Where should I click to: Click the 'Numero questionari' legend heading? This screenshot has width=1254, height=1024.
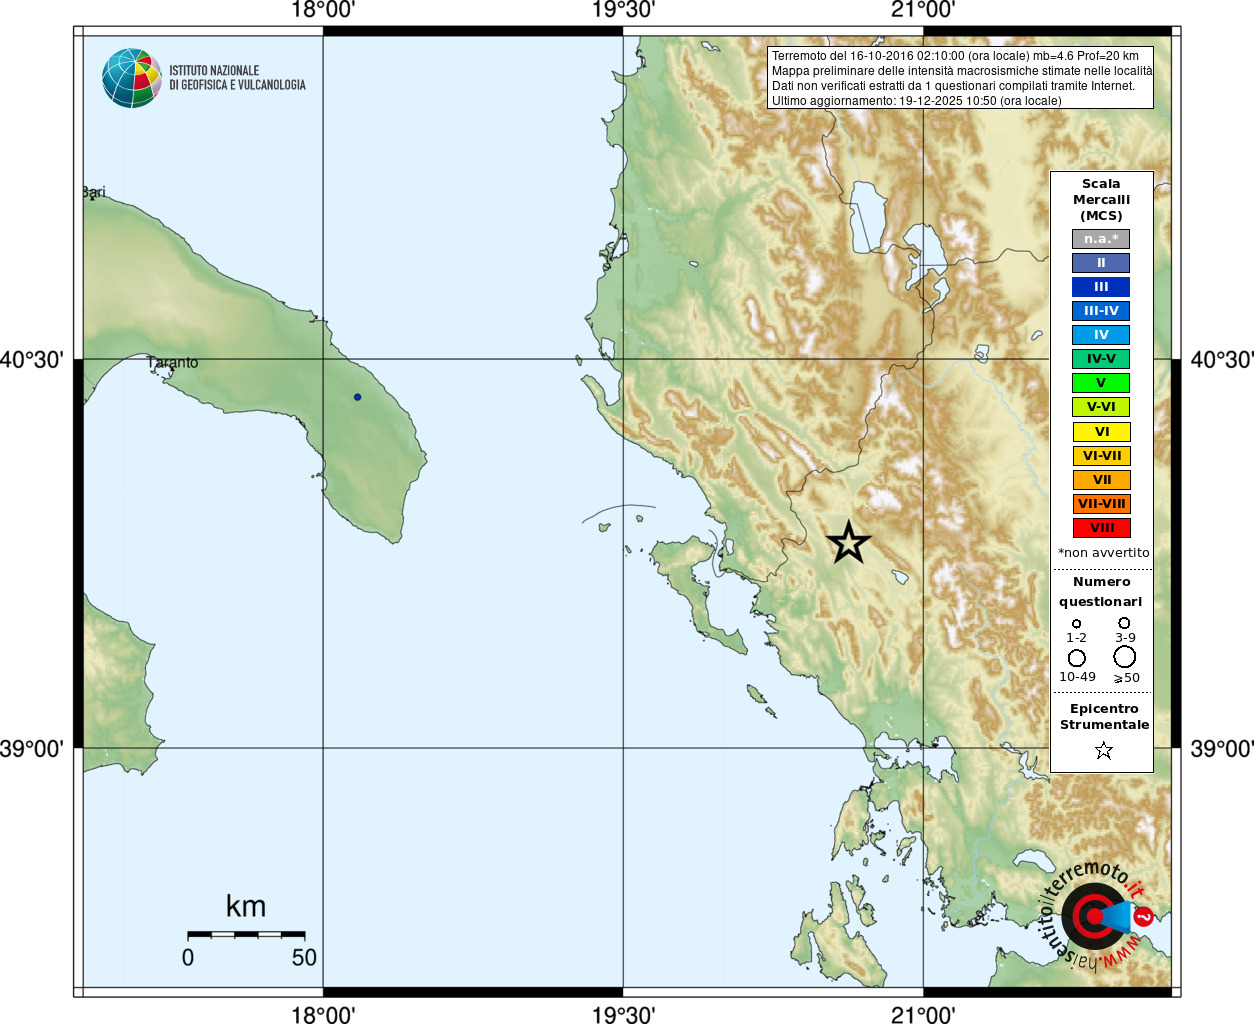coord(1101,592)
